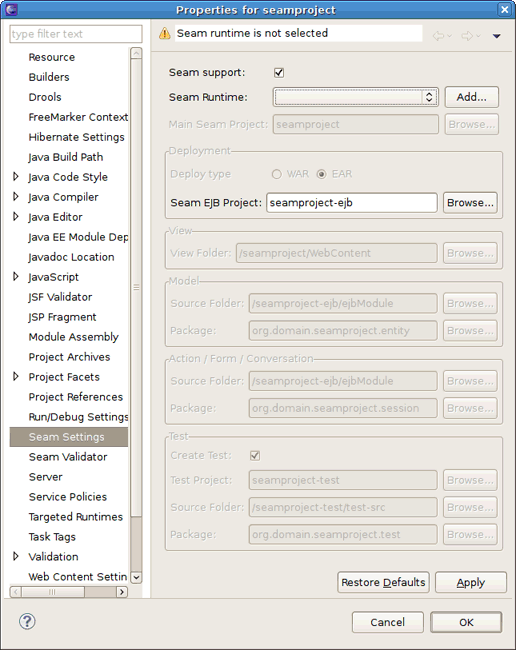Image resolution: width=516 pixels, height=650 pixels.
Task: Select Builders in the properties tree
Action: pos(49,77)
